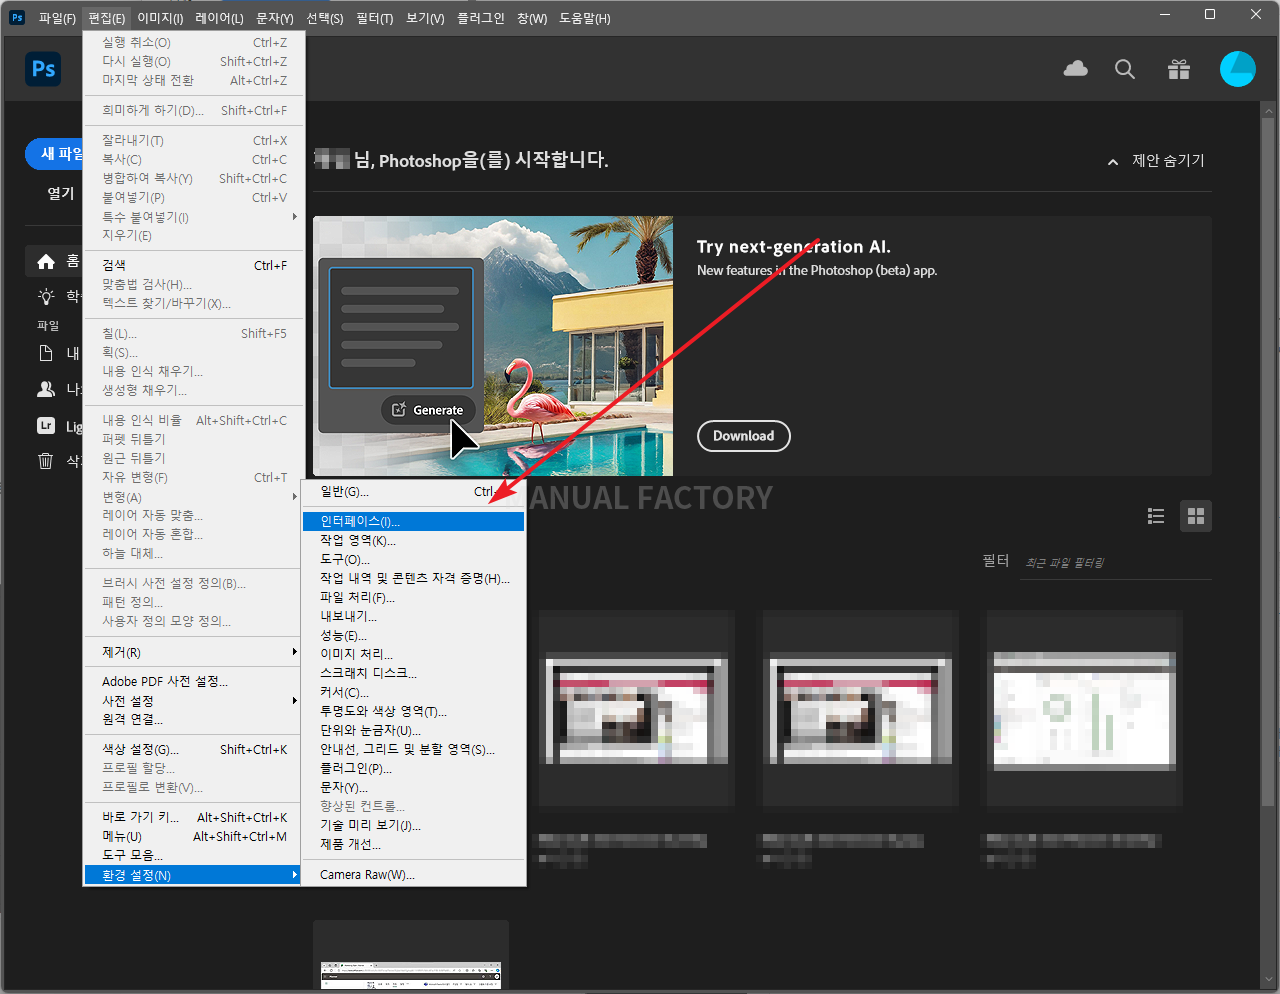Select 일반(G)... preferences entry
The height and width of the screenshot is (994, 1280).
click(414, 491)
